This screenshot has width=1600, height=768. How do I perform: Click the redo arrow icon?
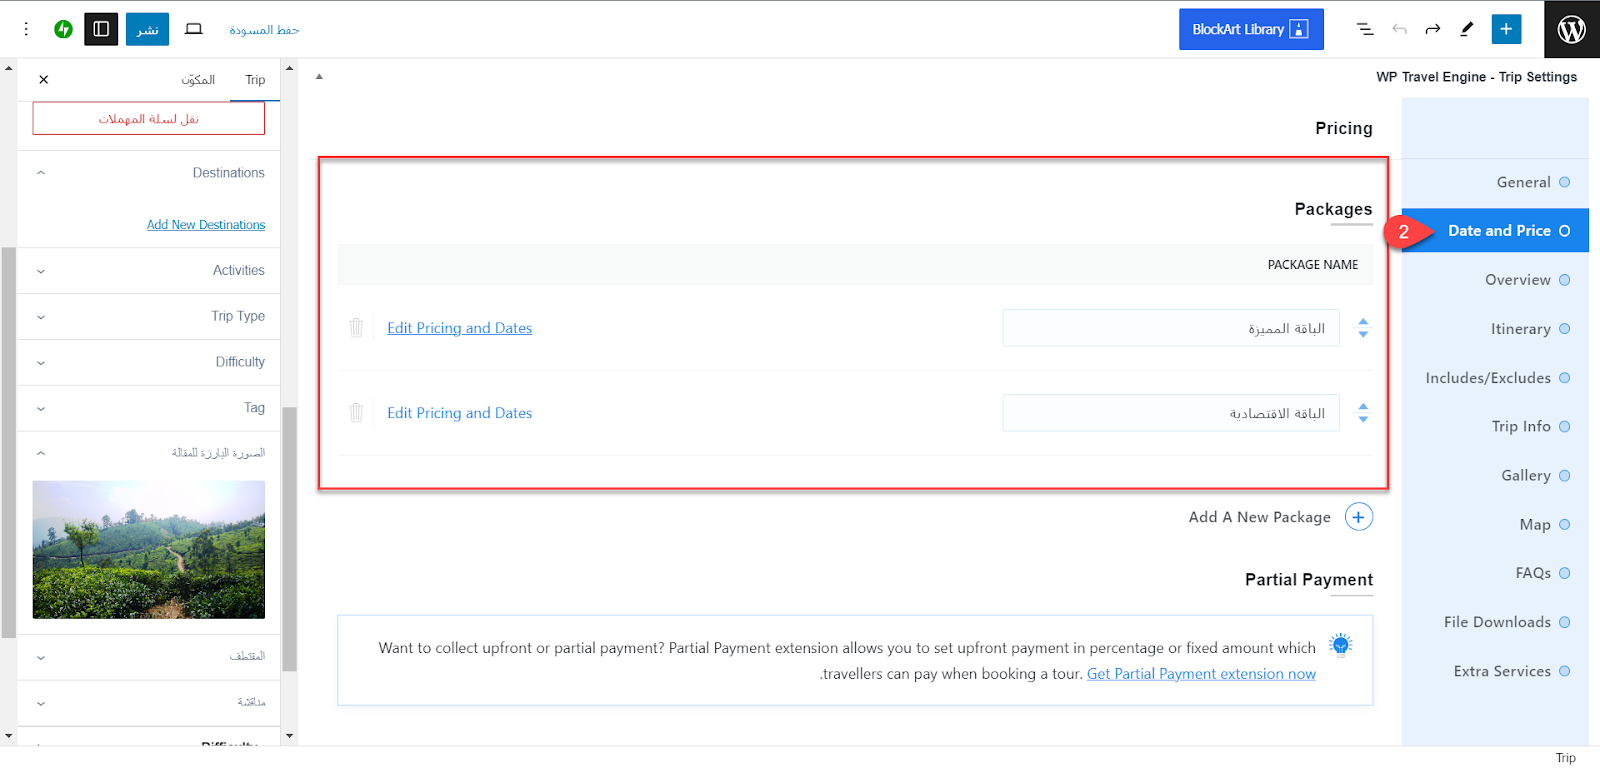(x=1433, y=29)
